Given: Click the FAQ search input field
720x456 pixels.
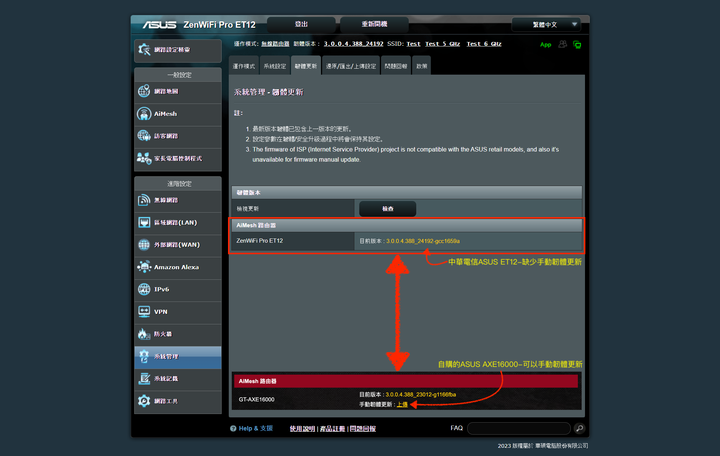Looking at the screenshot, I should click(x=519, y=428).
